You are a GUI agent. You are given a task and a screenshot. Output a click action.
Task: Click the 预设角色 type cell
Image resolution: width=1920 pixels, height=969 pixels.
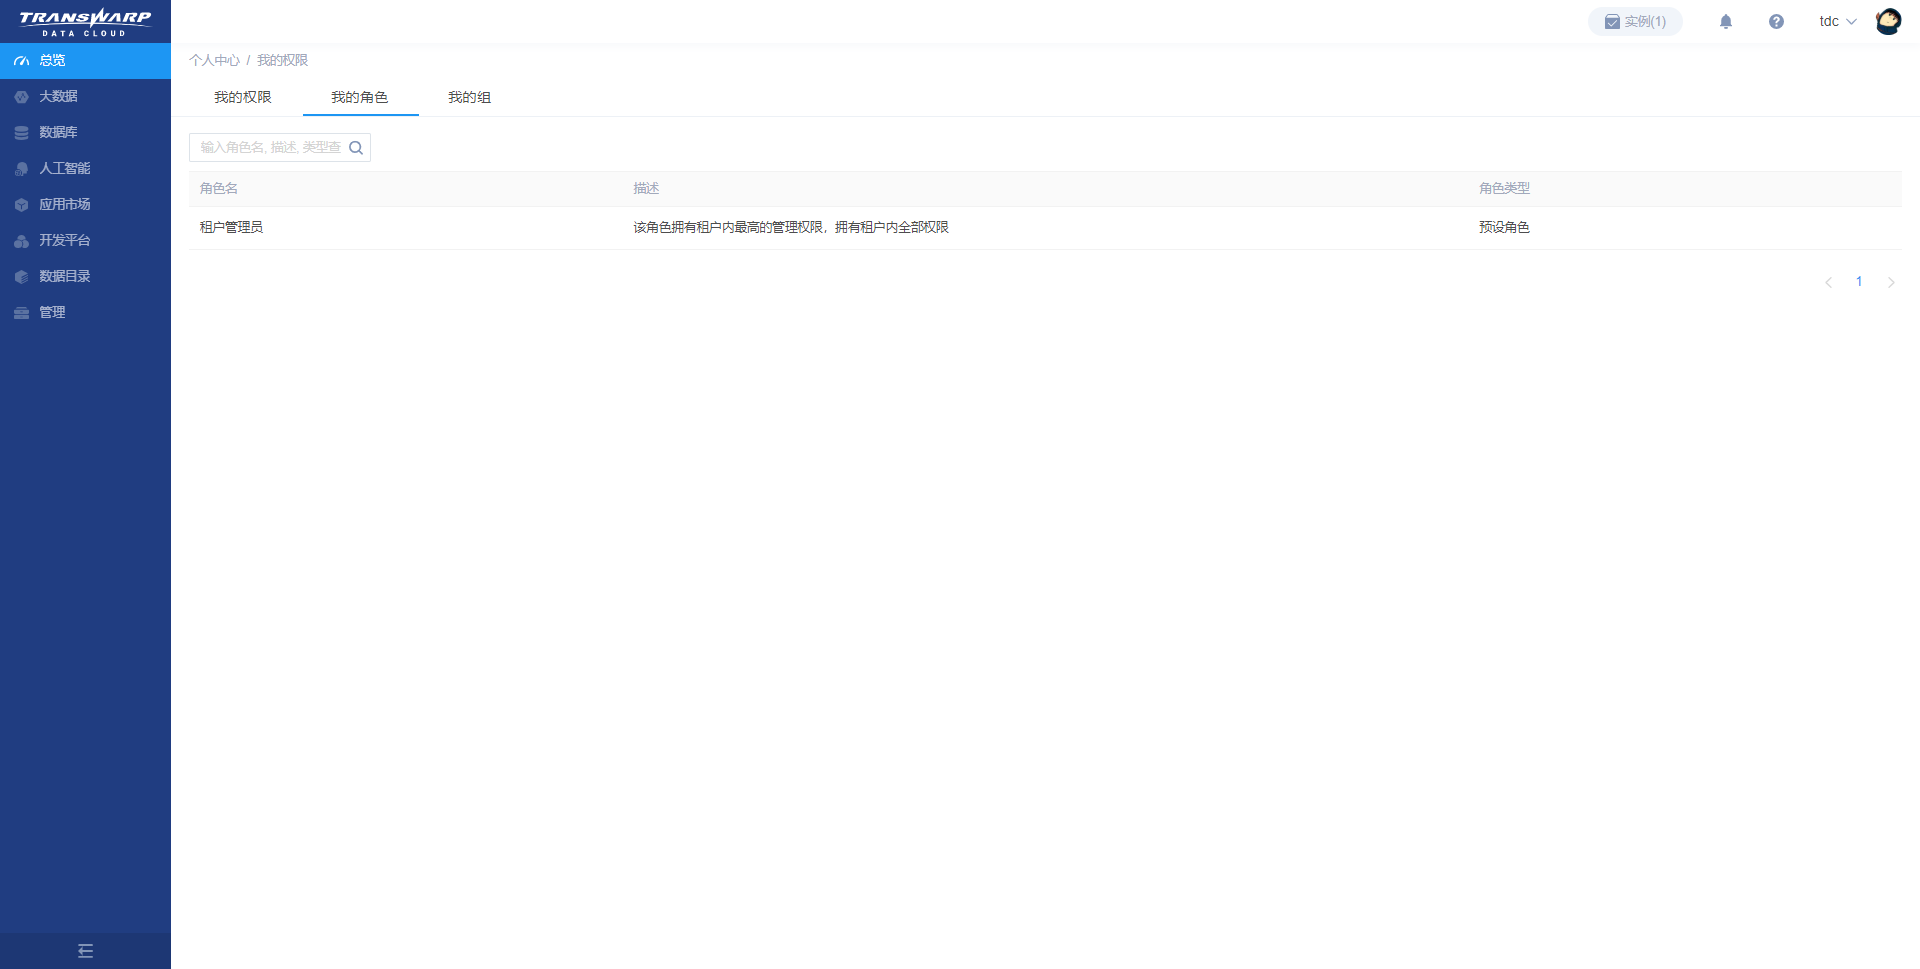1504,228
